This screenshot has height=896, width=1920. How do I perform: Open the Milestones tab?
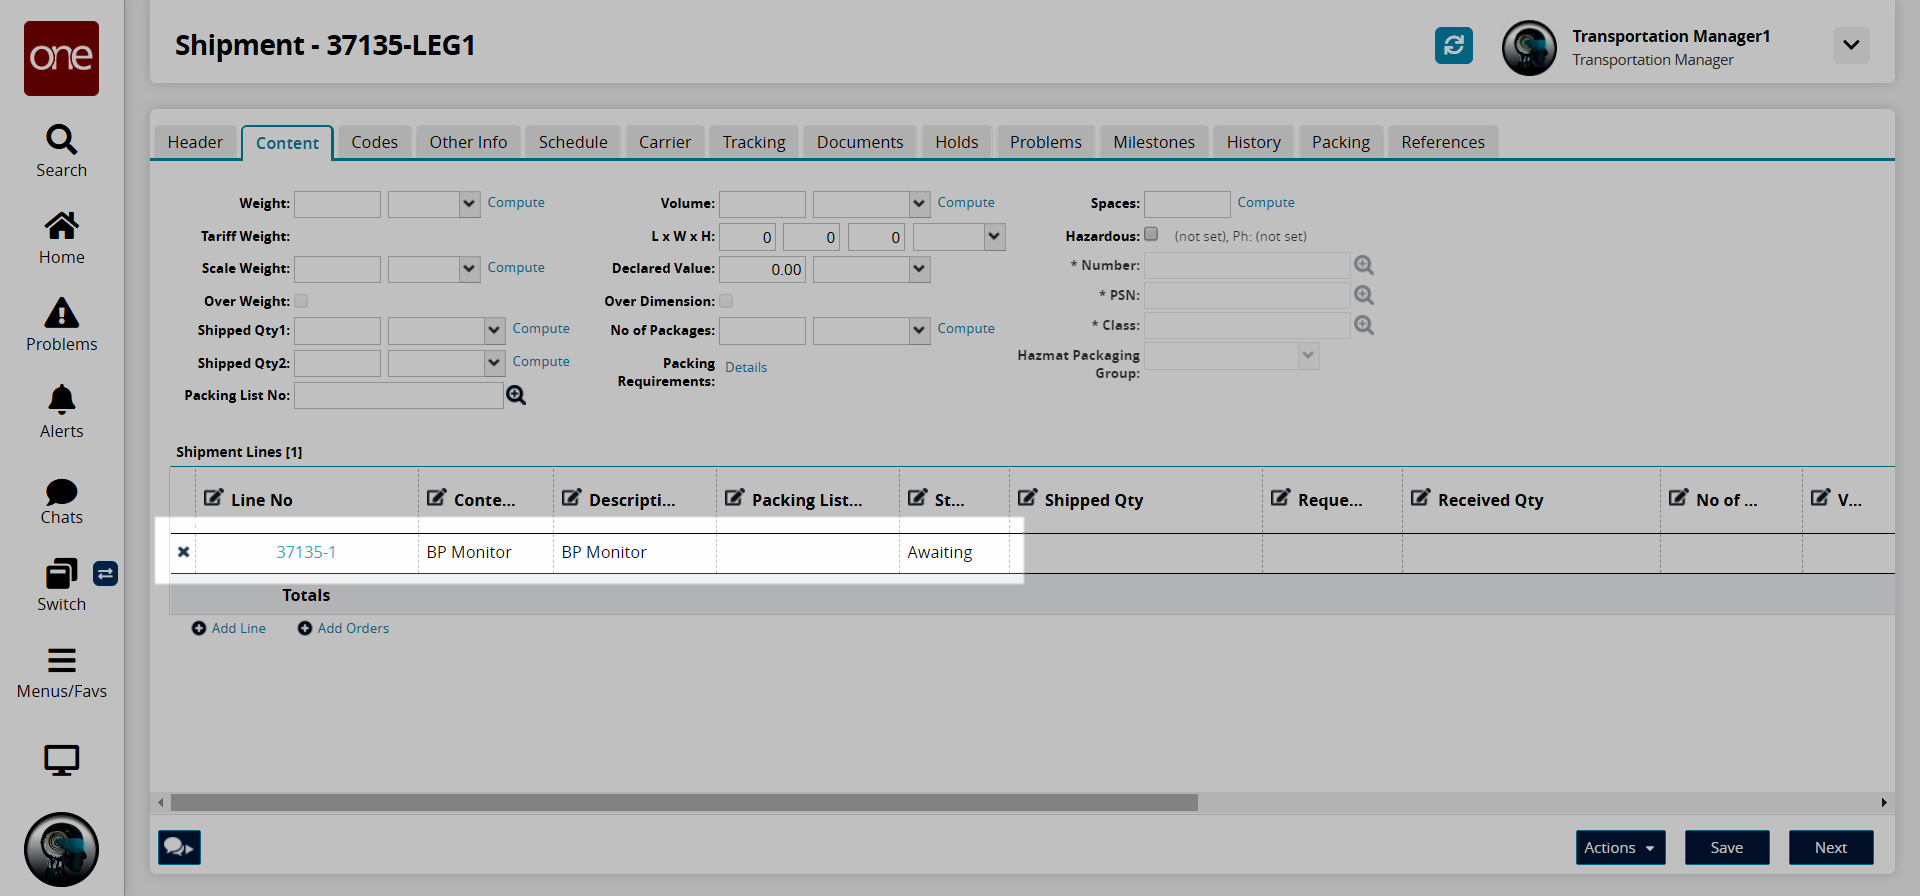1153,142
